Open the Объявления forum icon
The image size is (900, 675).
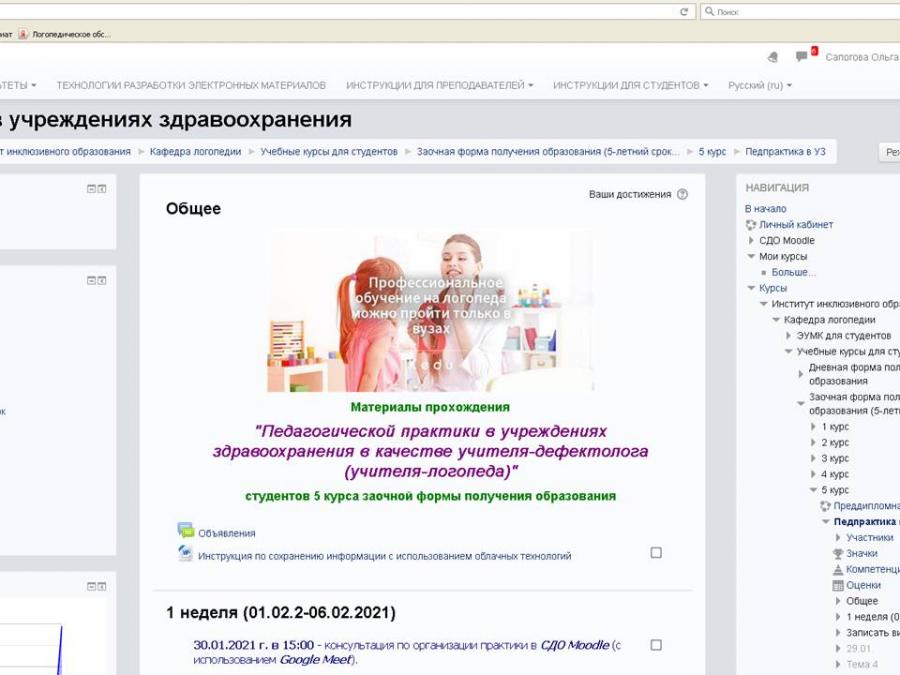[x=185, y=530]
